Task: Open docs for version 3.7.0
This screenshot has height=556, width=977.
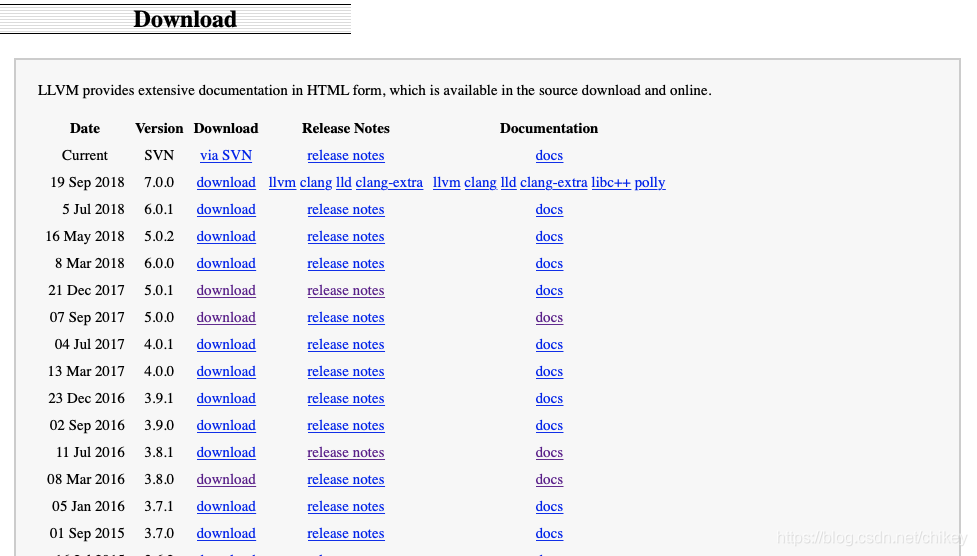Action: (549, 534)
